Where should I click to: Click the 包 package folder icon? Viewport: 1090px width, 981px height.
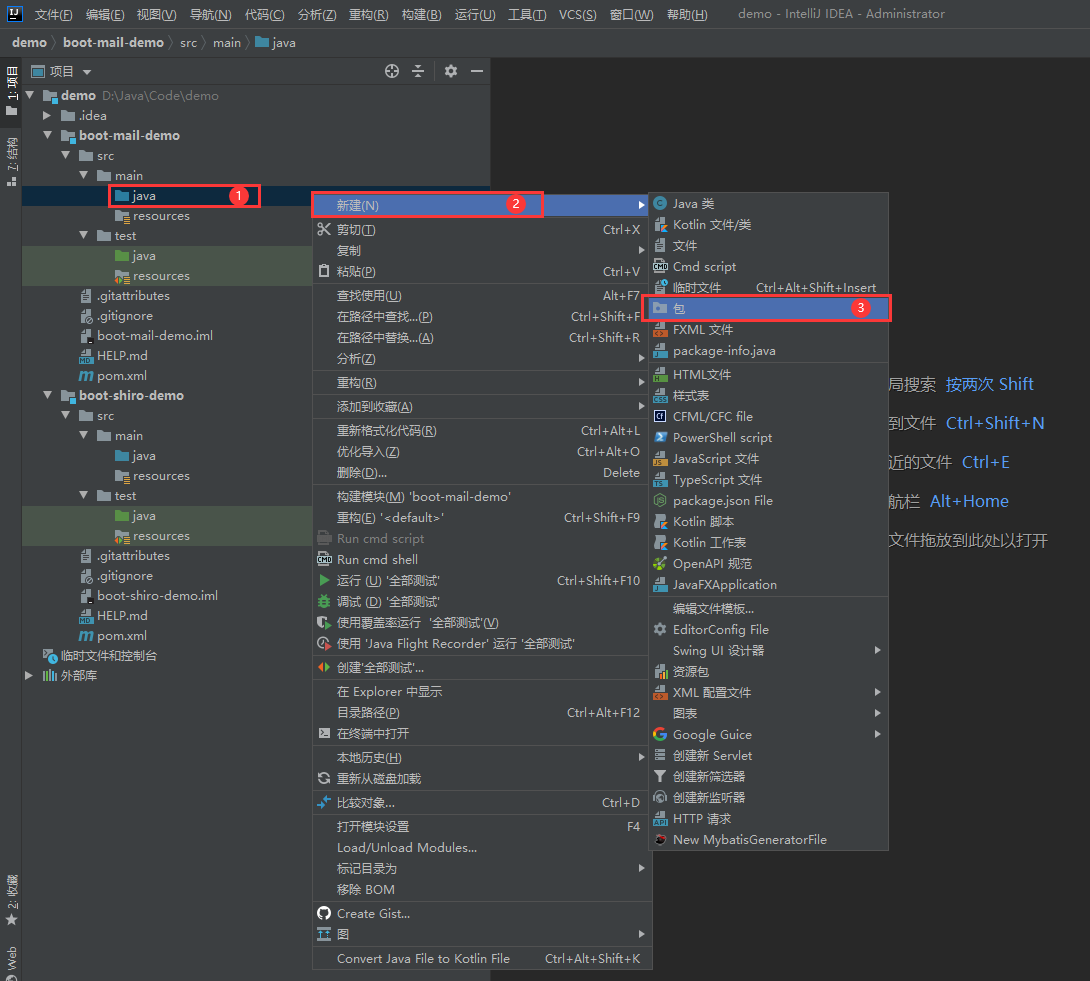pyautogui.click(x=660, y=308)
